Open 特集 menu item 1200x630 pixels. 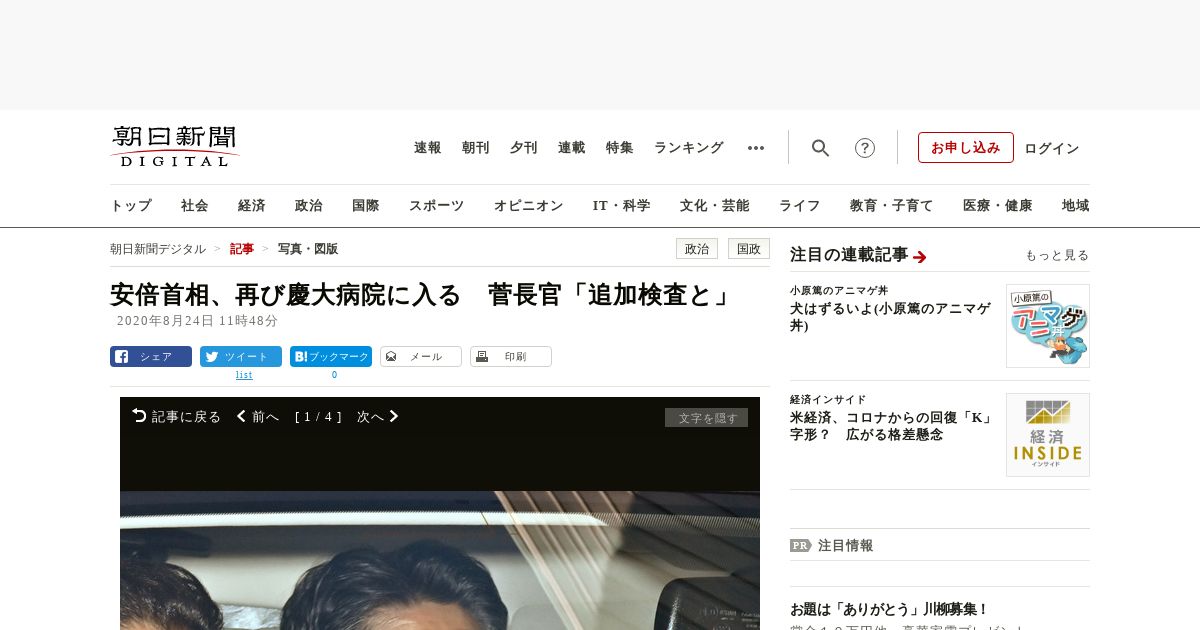[620, 148]
